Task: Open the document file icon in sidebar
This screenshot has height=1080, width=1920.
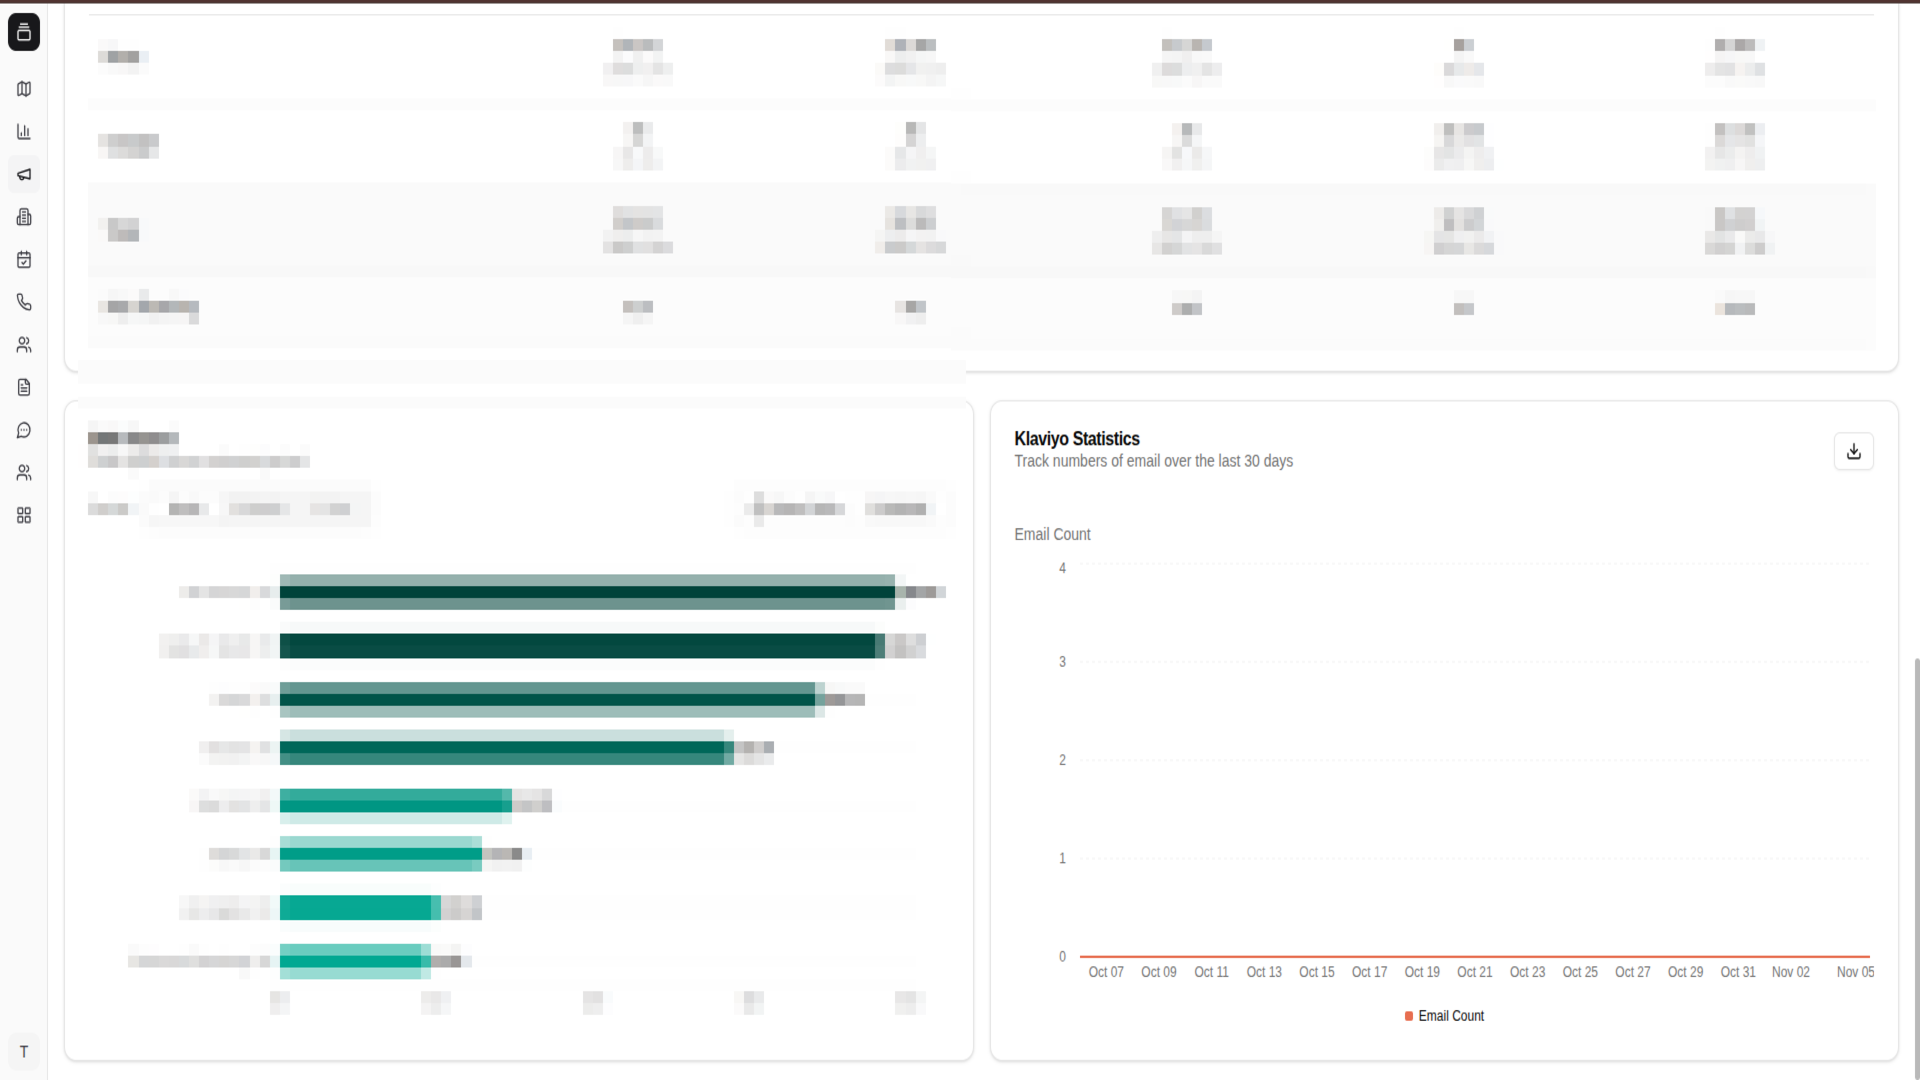Action: click(x=24, y=387)
